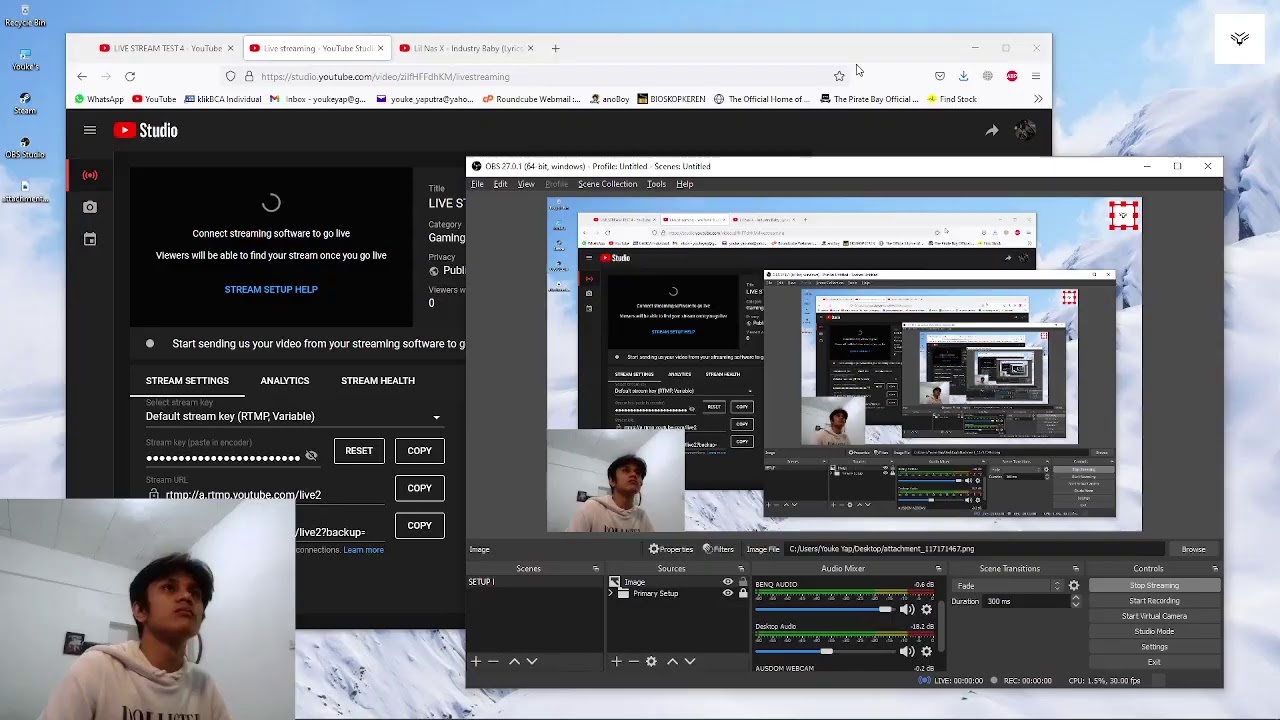1280x720 pixels.
Task: Open Desktop Audio settings gear
Action: 926,652
